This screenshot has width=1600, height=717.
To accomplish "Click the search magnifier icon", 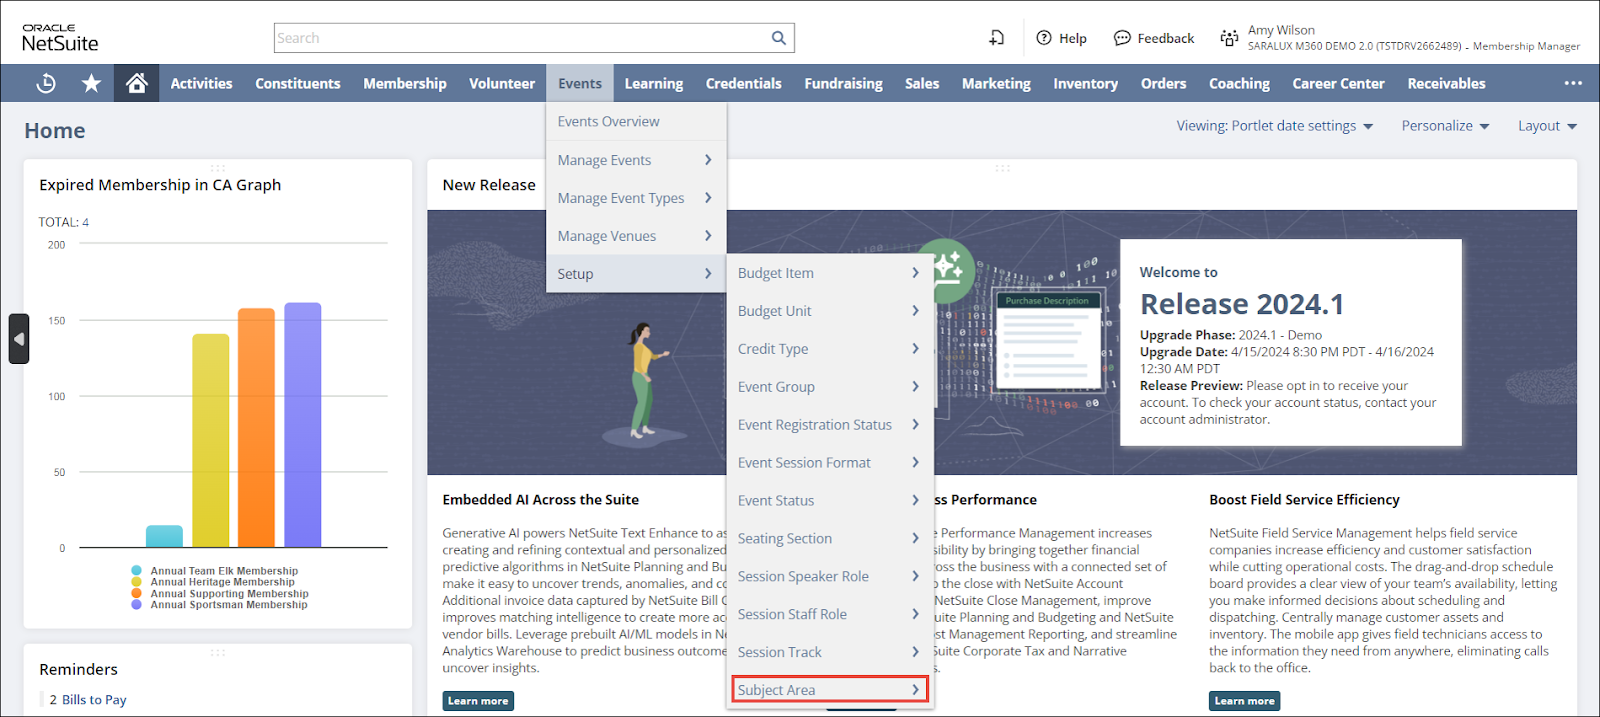I will pyautogui.click(x=779, y=38).
